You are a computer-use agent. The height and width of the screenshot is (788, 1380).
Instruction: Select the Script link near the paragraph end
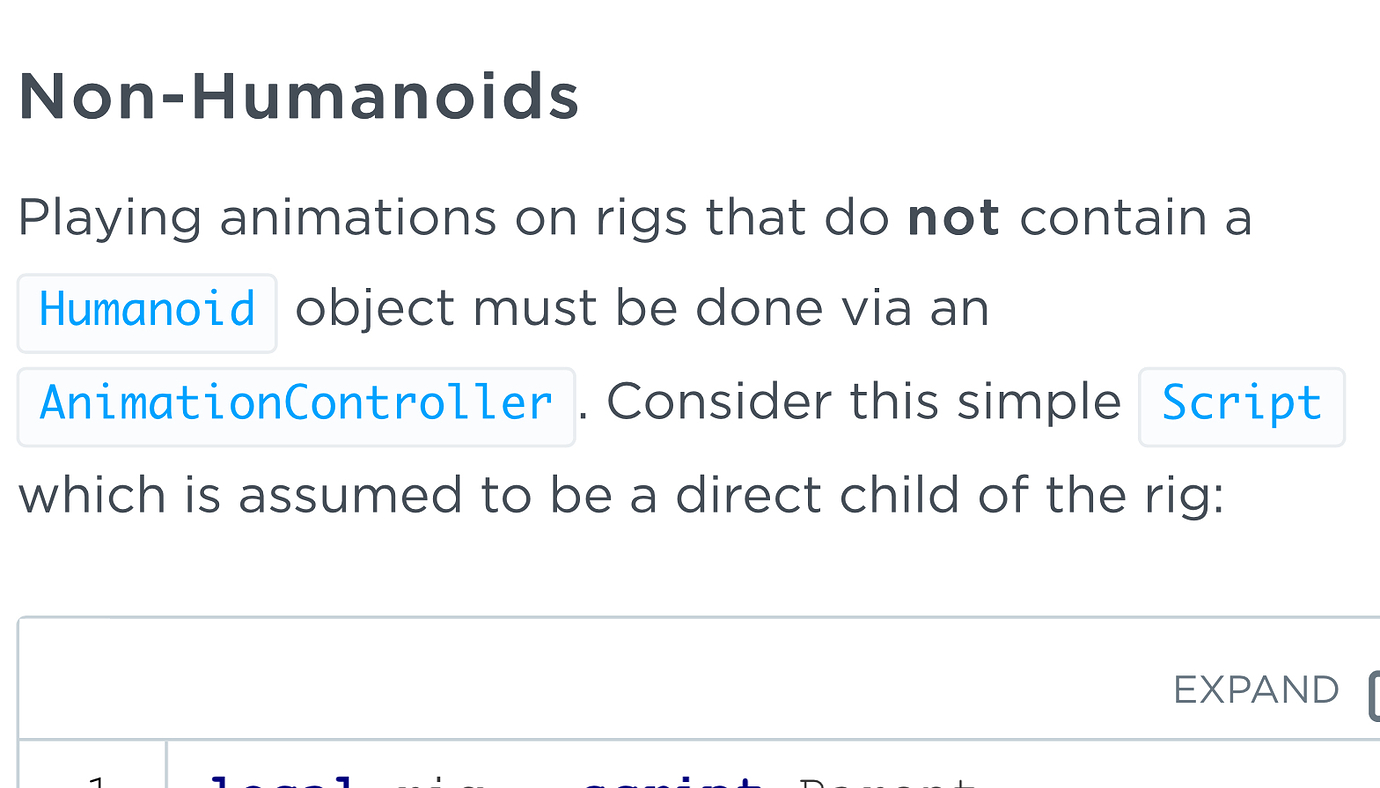1241,405
